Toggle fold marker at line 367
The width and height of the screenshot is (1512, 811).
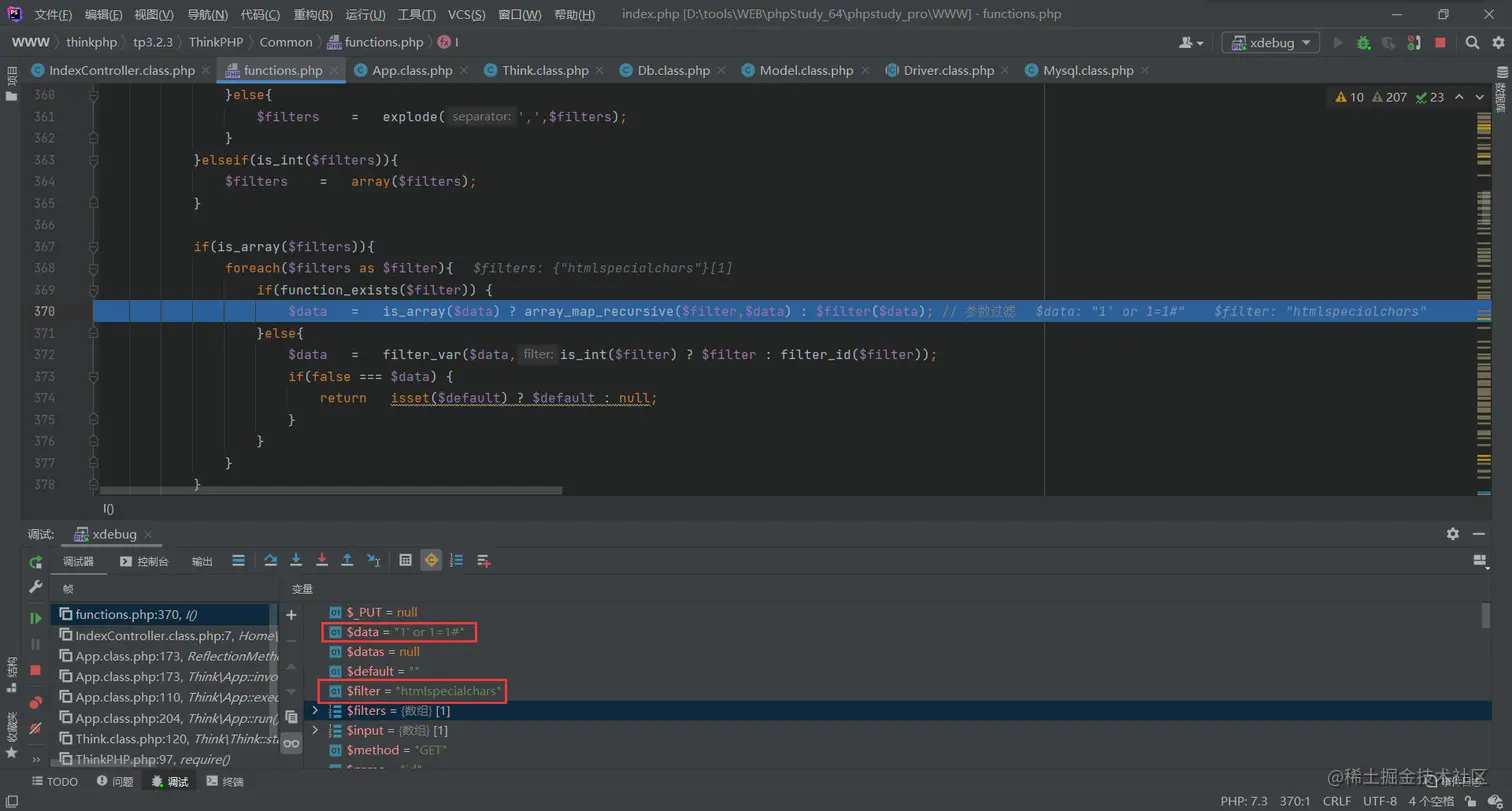coord(94,247)
